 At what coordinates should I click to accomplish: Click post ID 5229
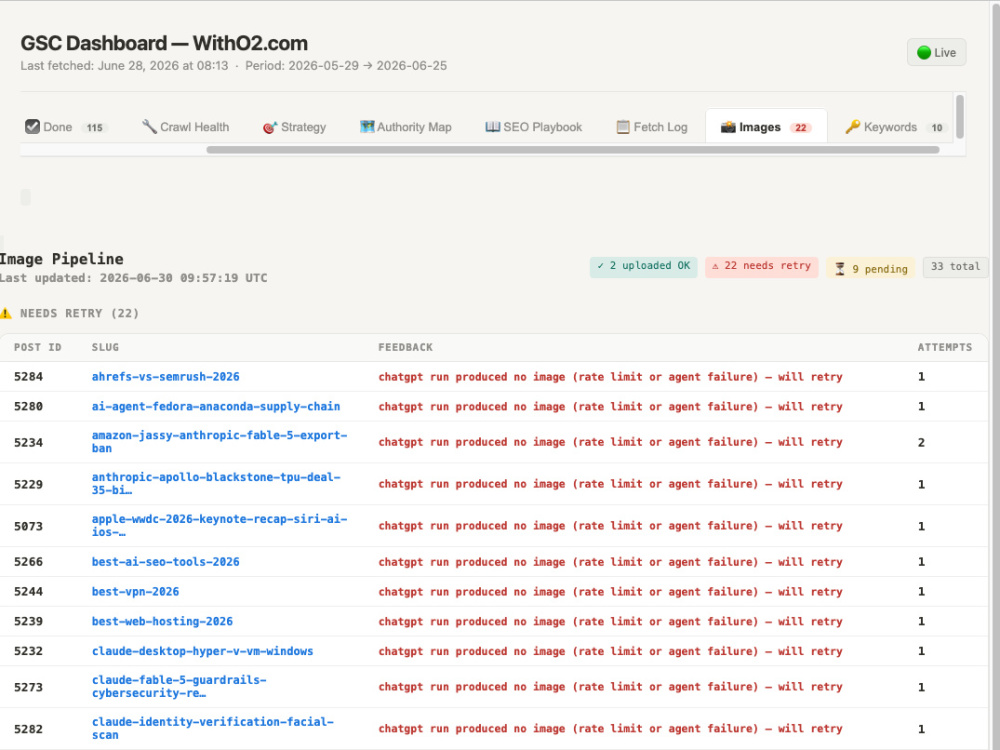coord(28,484)
